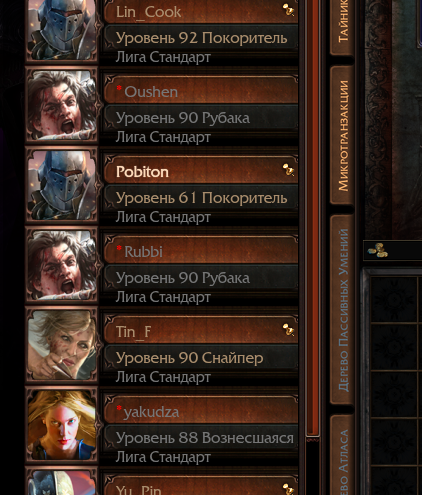Click the red asterisk beside Rubbi
Viewport: 422px width, 495px height.
(119, 248)
